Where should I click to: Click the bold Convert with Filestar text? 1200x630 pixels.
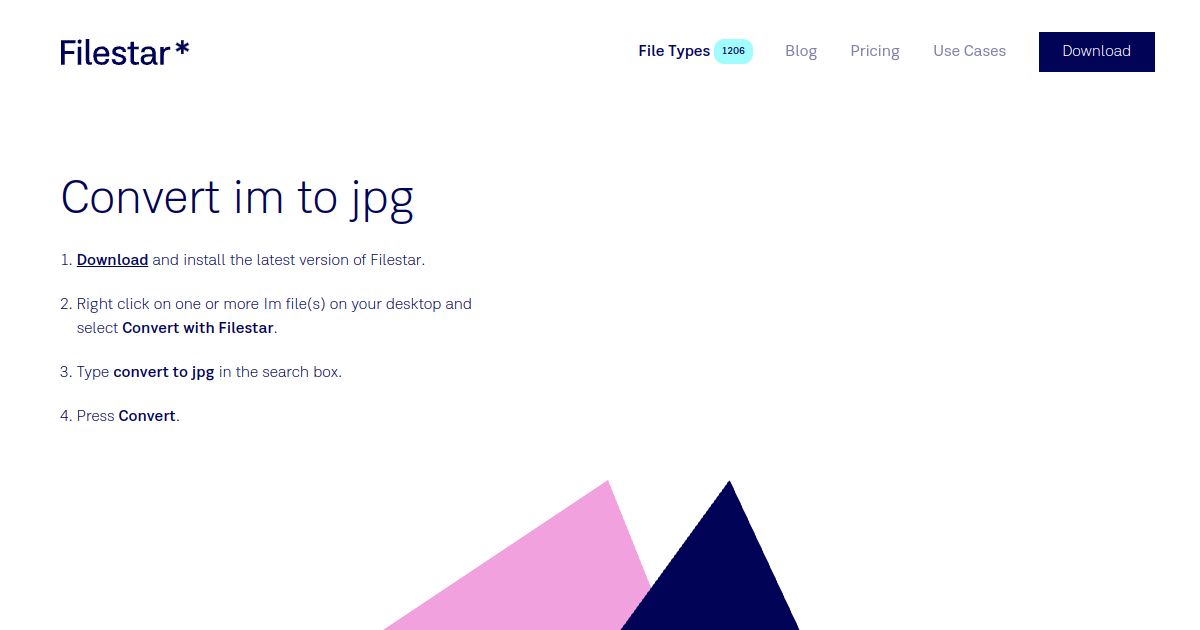tap(197, 327)
